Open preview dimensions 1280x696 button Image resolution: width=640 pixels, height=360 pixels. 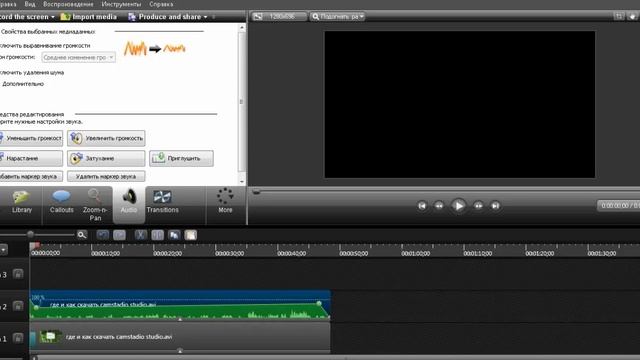(278, 17)
